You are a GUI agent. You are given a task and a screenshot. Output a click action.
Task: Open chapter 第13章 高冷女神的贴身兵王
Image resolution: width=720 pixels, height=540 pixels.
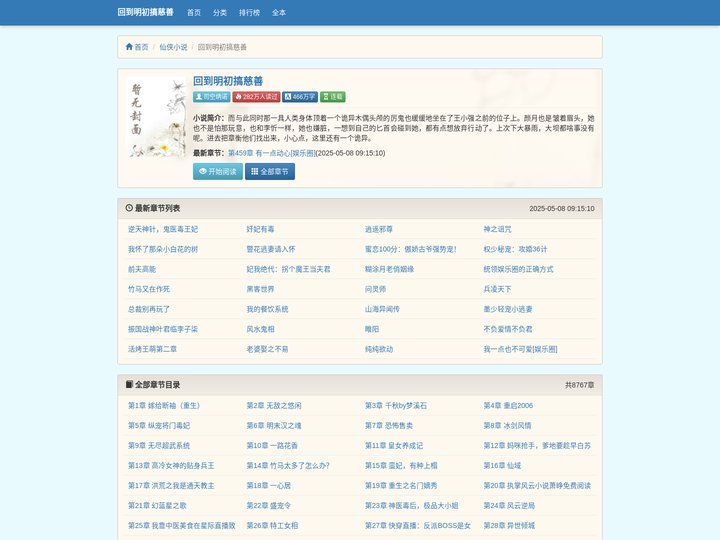(171, 466)
